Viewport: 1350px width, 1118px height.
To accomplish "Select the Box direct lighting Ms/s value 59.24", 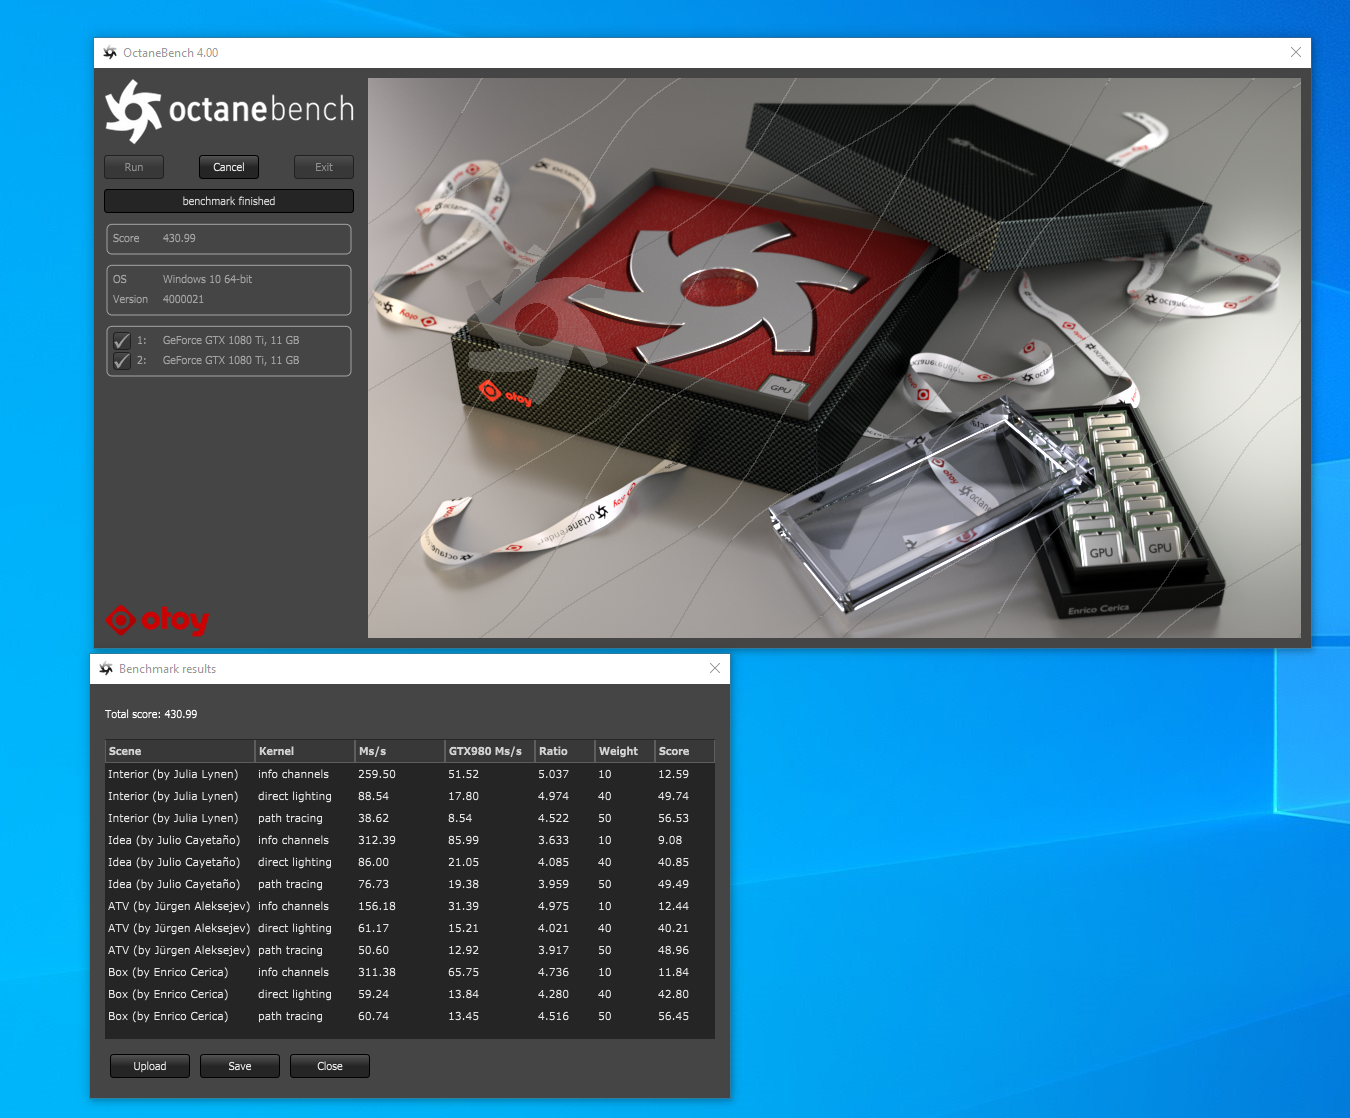I will pos(373,994).
